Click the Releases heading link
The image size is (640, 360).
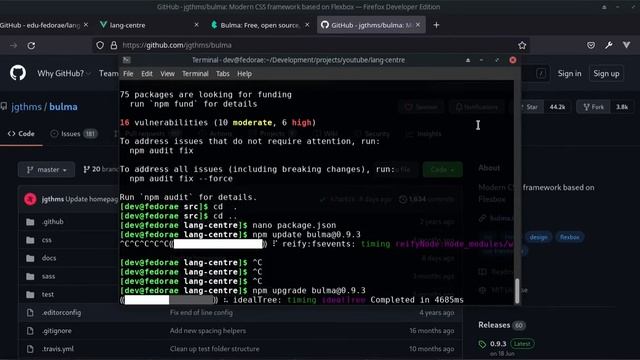pos(494,325)
